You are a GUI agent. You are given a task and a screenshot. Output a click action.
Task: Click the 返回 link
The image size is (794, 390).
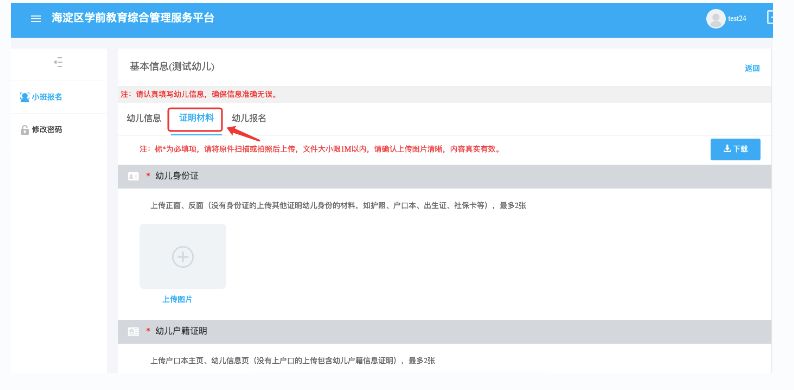pos(752,68)
